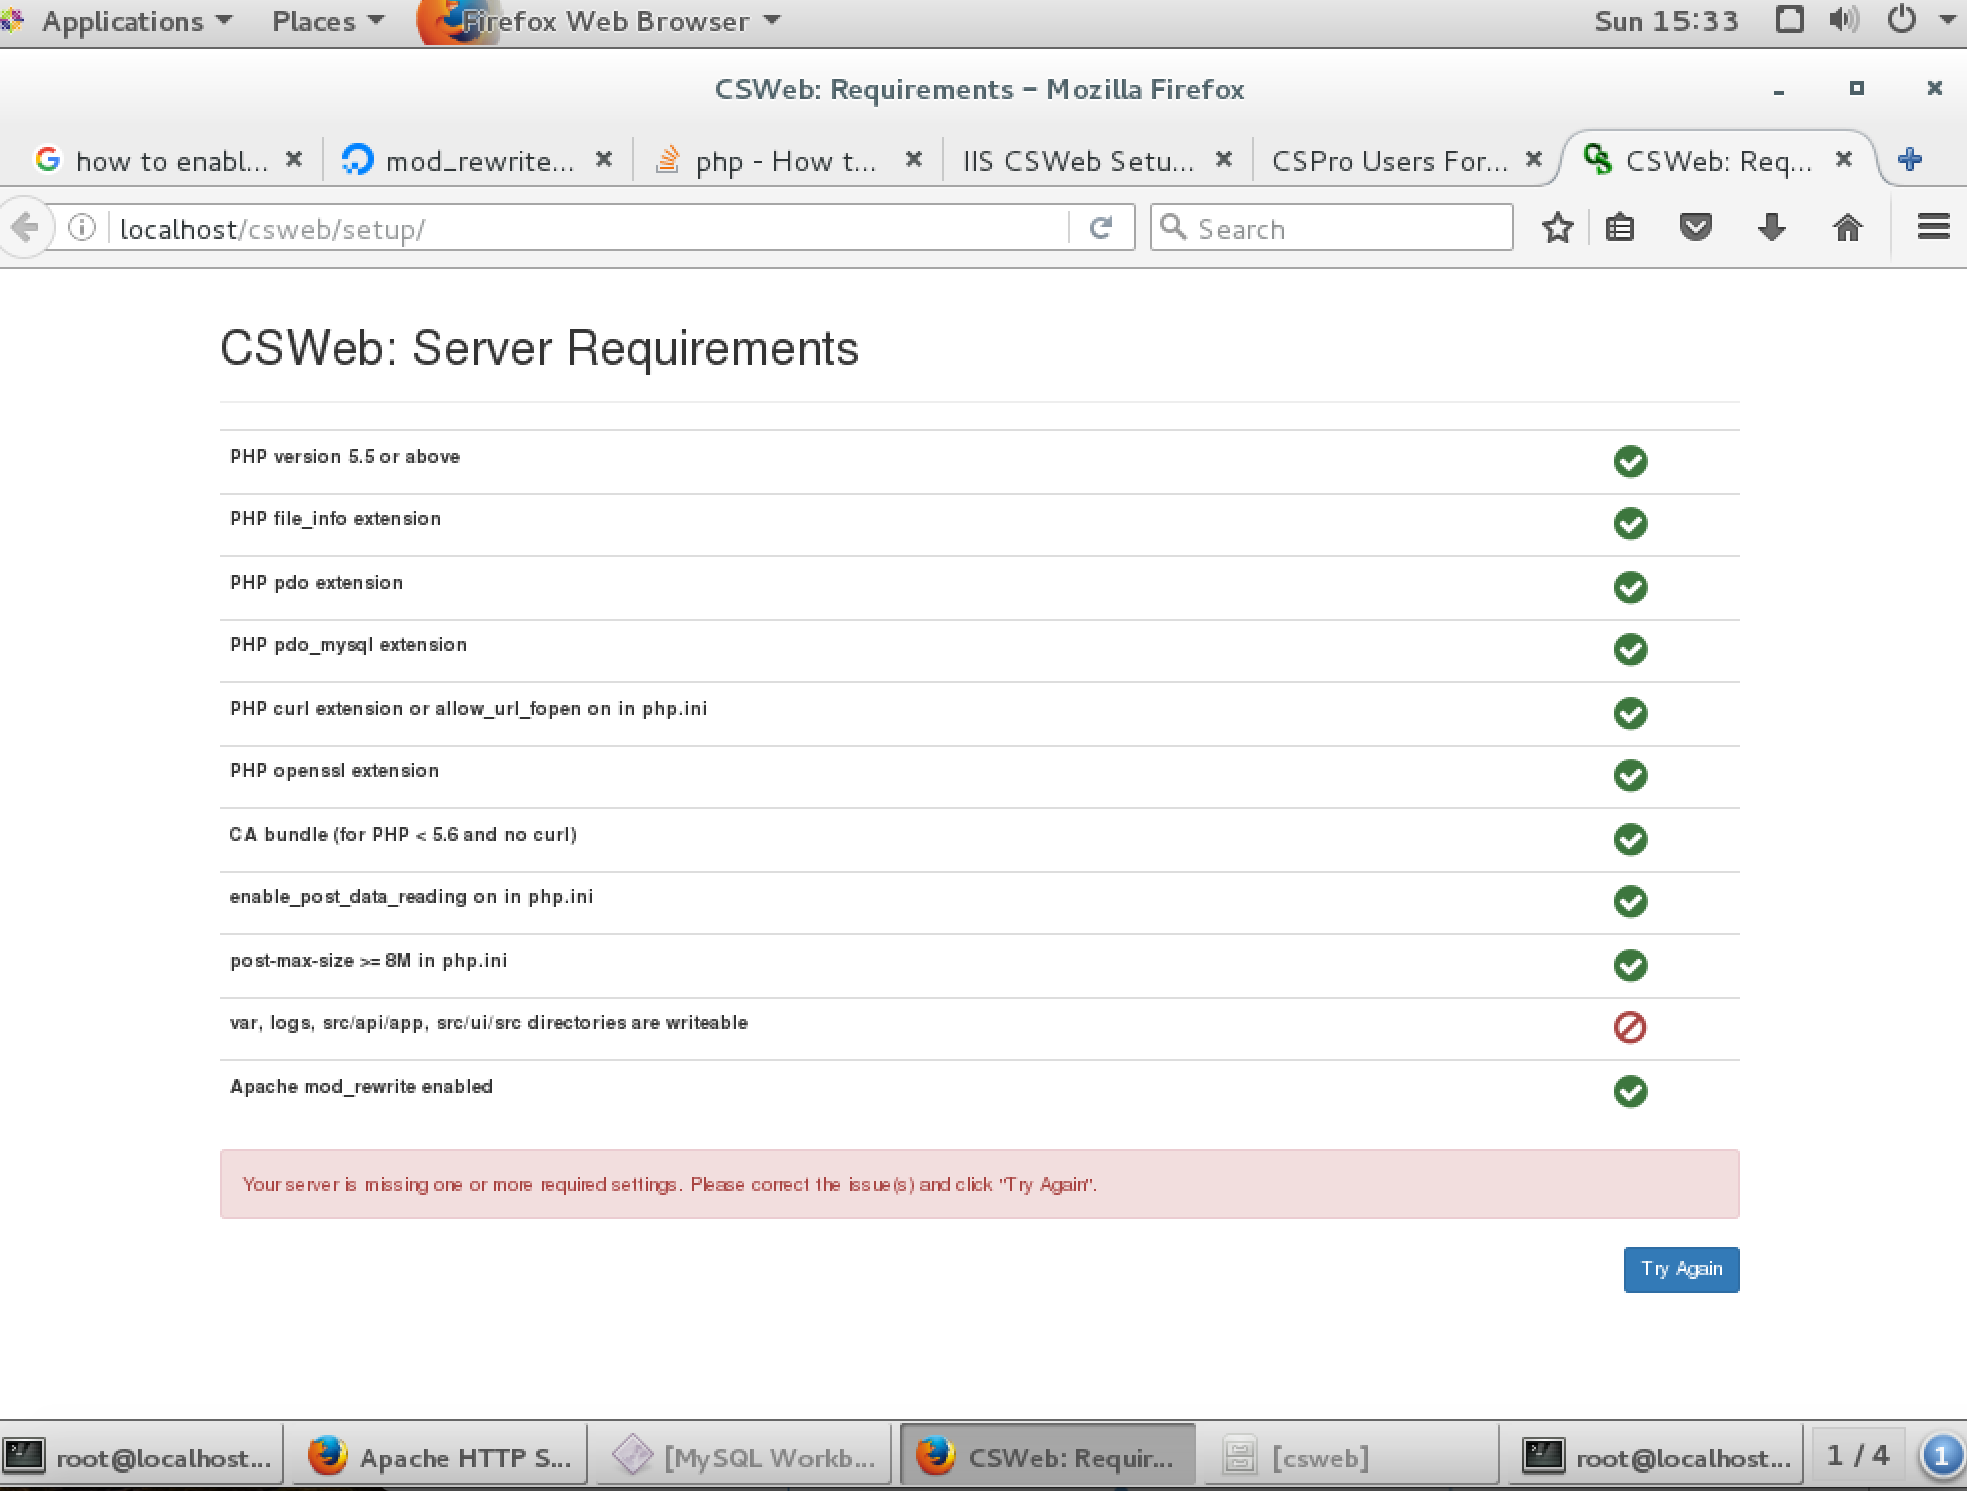Switch to first root@localhost terminal in taskbar
This screenshot has height=1491, width=1967.
(x=142, y=1457)
